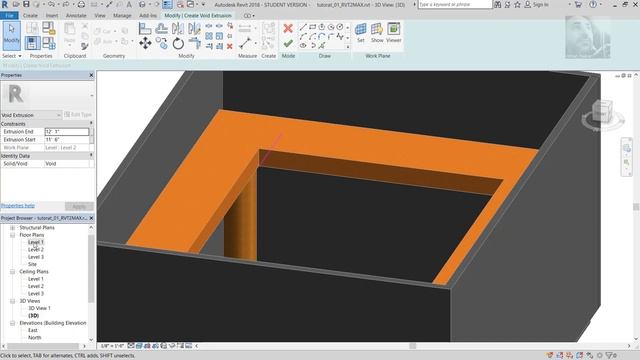Switch to the Insert ribbon tab
Image resolution: width=640 pixels, height=360 pixels.
coord(52,16)
